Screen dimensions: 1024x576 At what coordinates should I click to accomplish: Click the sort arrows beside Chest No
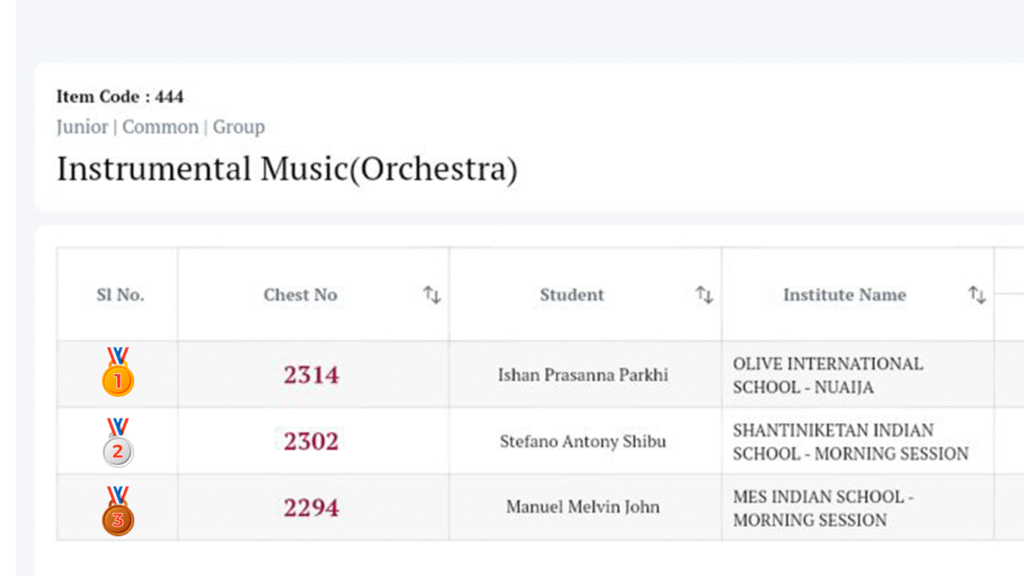coord(431,295)
